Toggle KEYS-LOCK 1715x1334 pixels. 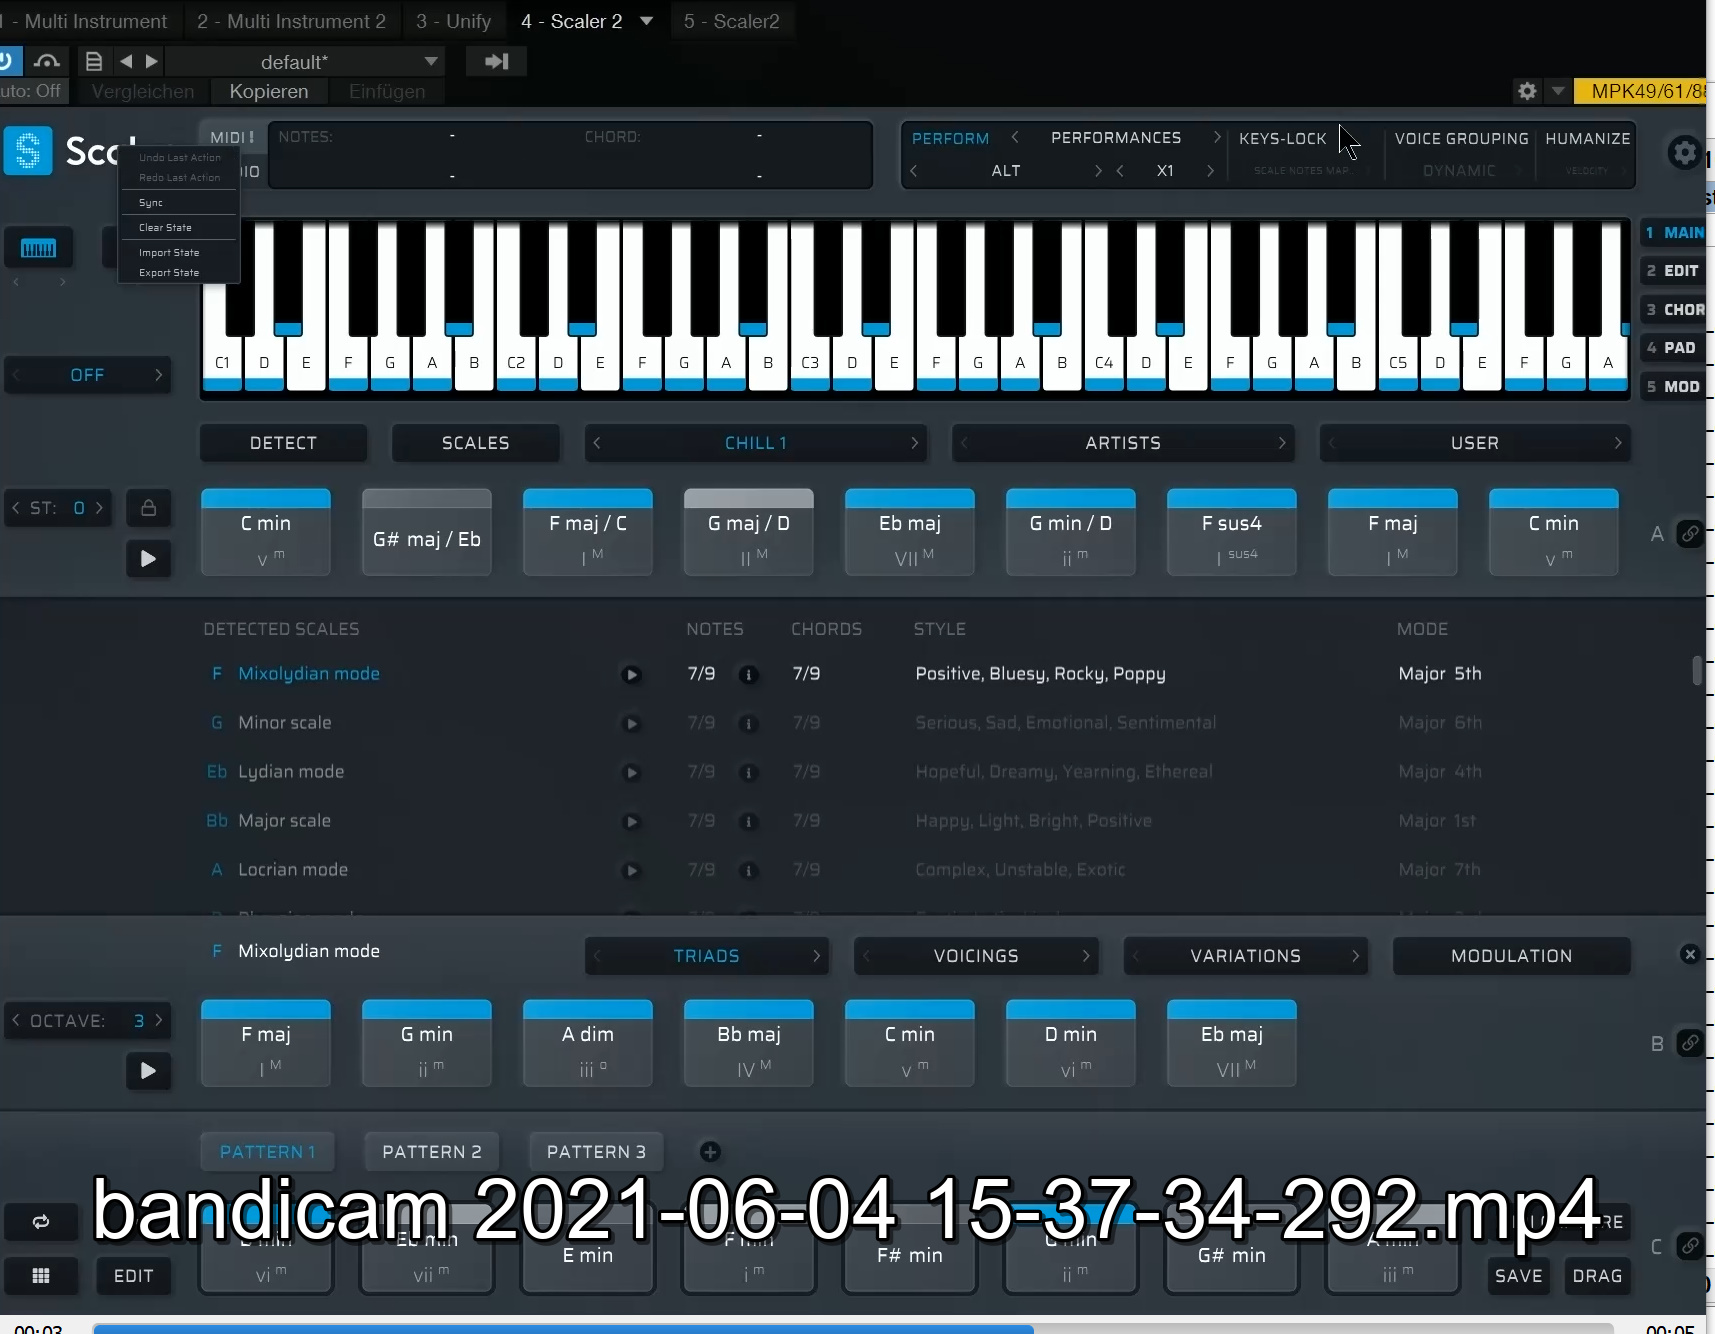1283,138
